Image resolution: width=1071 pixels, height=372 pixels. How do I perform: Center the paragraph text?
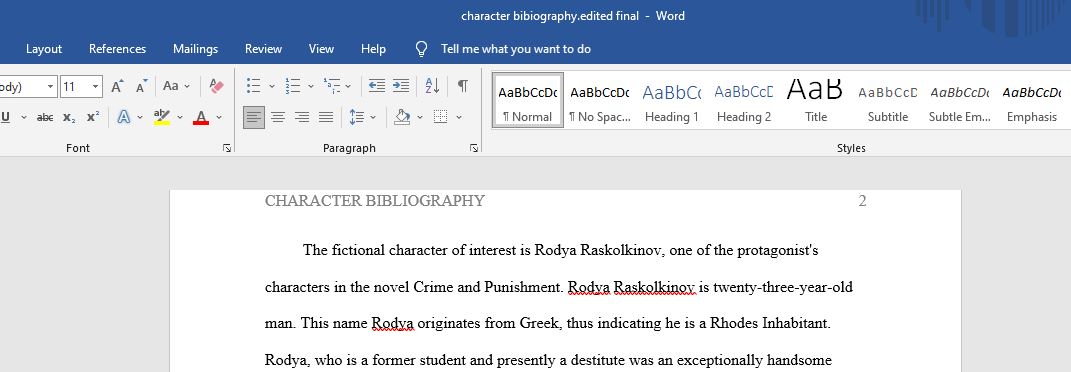(x=278, y=117)
